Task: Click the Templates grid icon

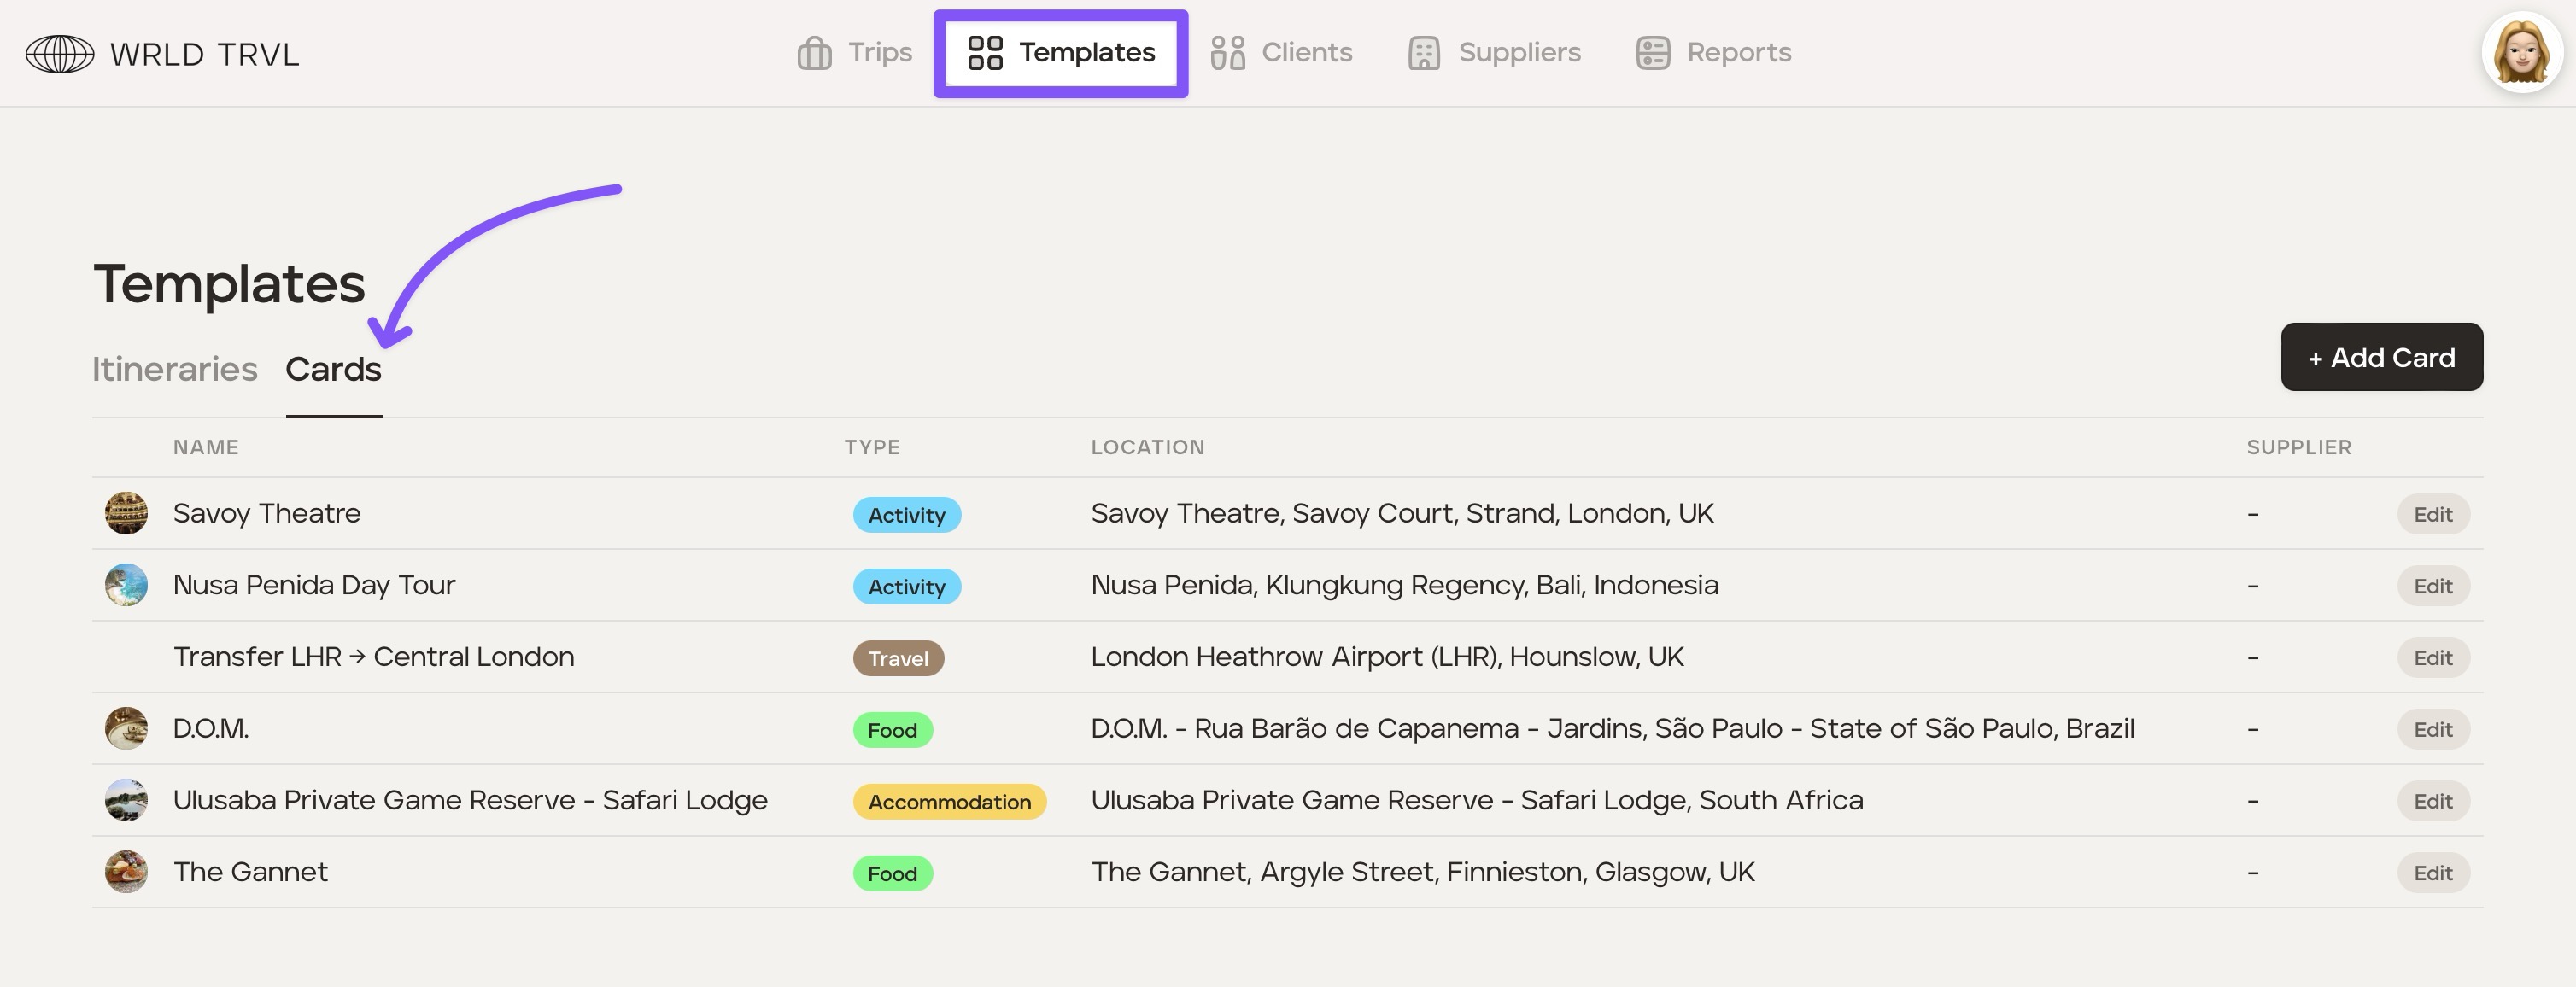Action: 985,53
